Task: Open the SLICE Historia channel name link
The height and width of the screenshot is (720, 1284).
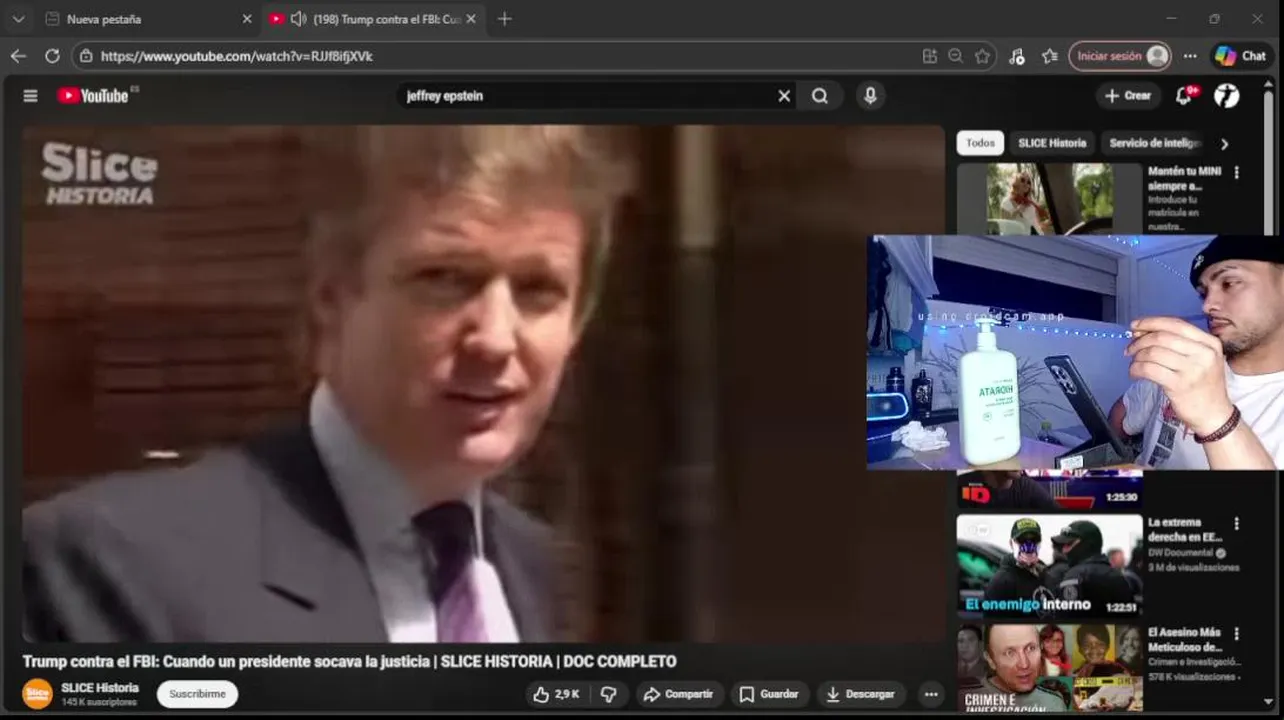Action: coord(100,688)
